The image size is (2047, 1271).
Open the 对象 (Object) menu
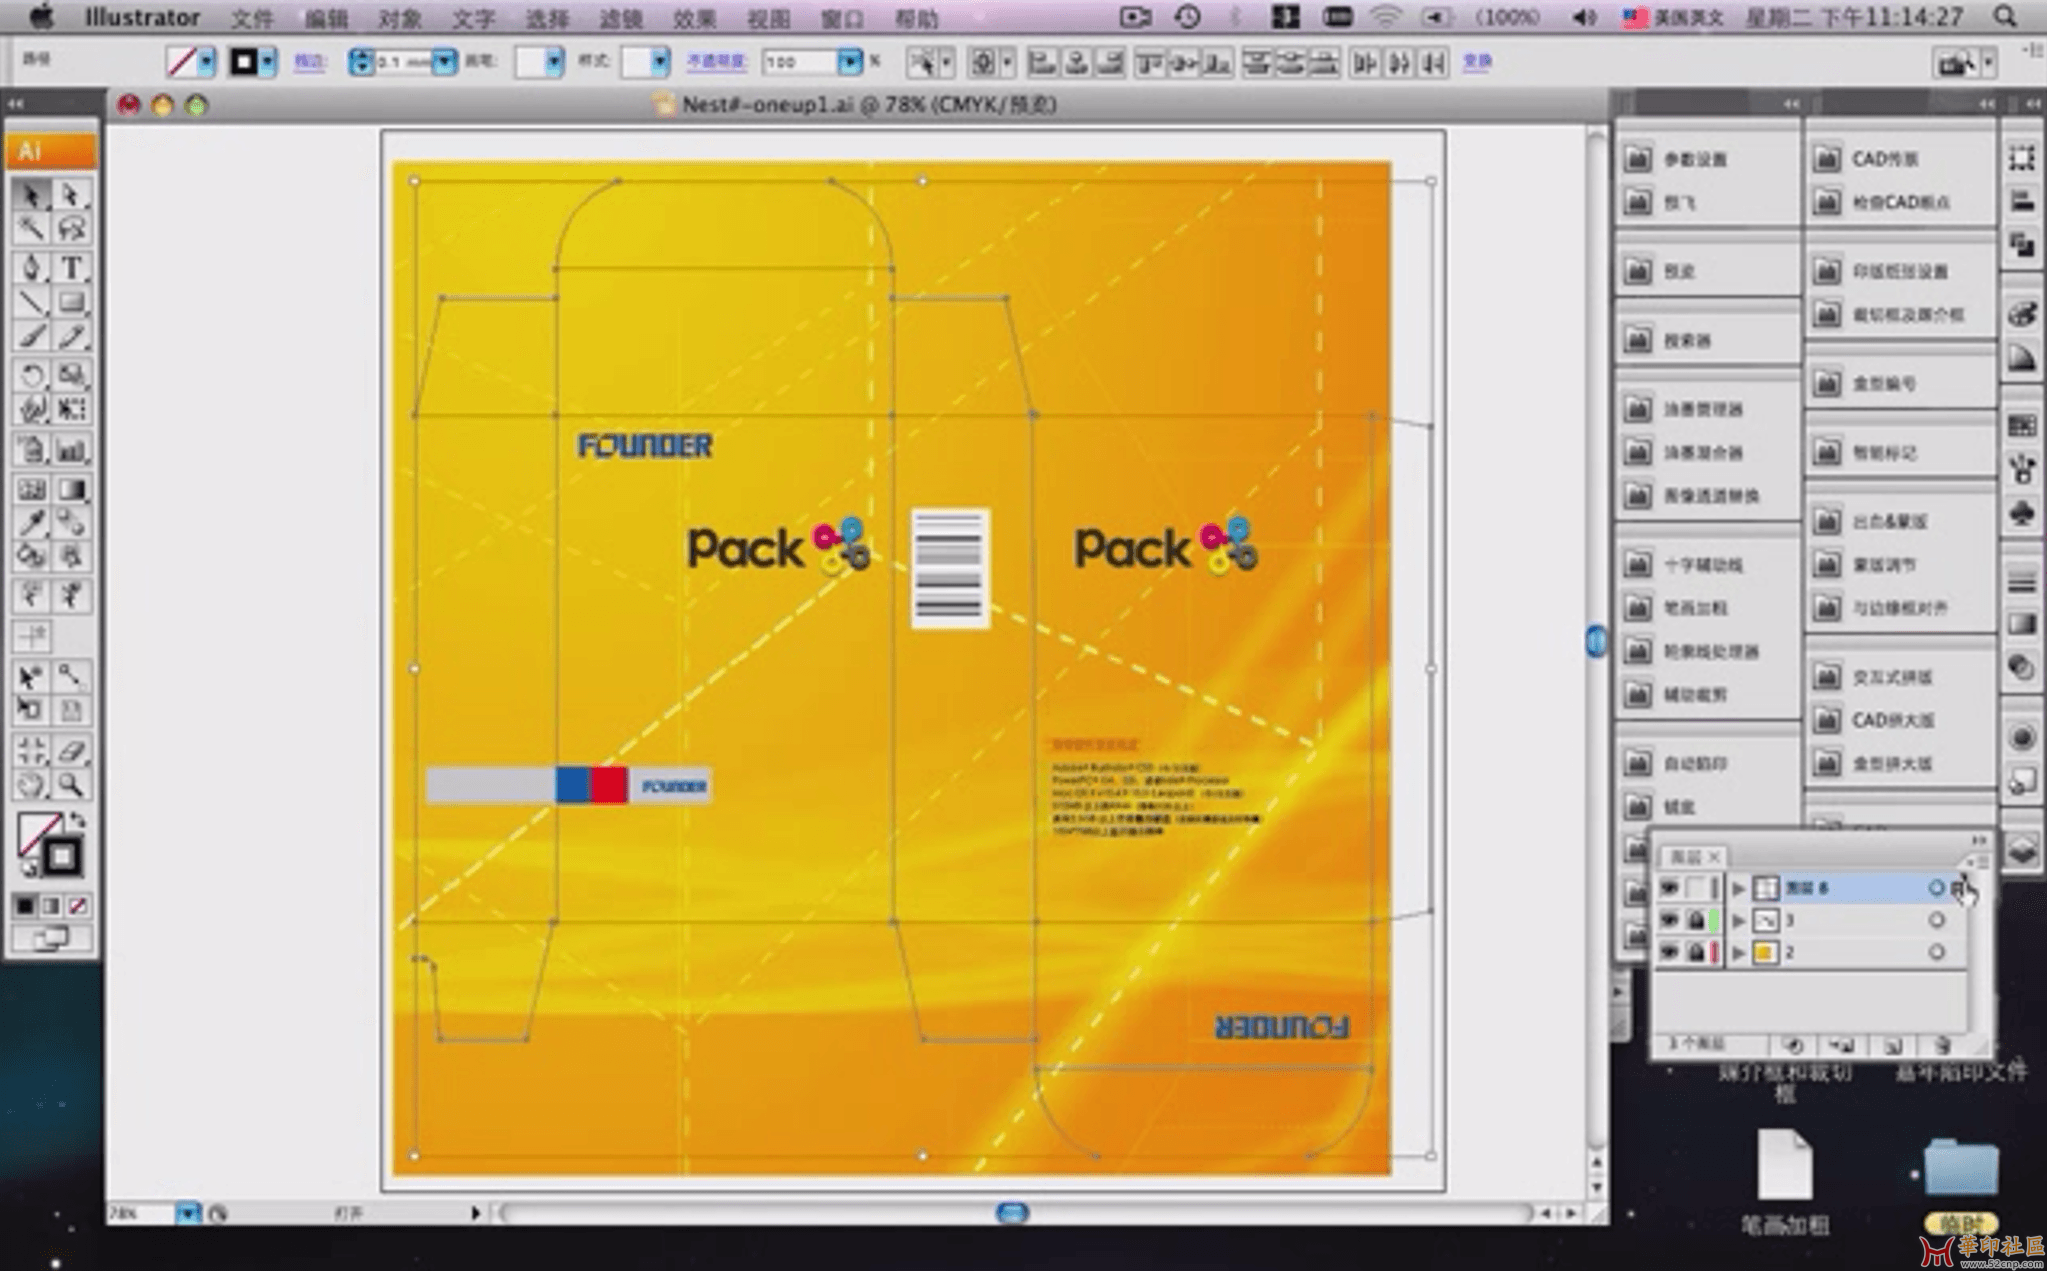coord(400,18)
